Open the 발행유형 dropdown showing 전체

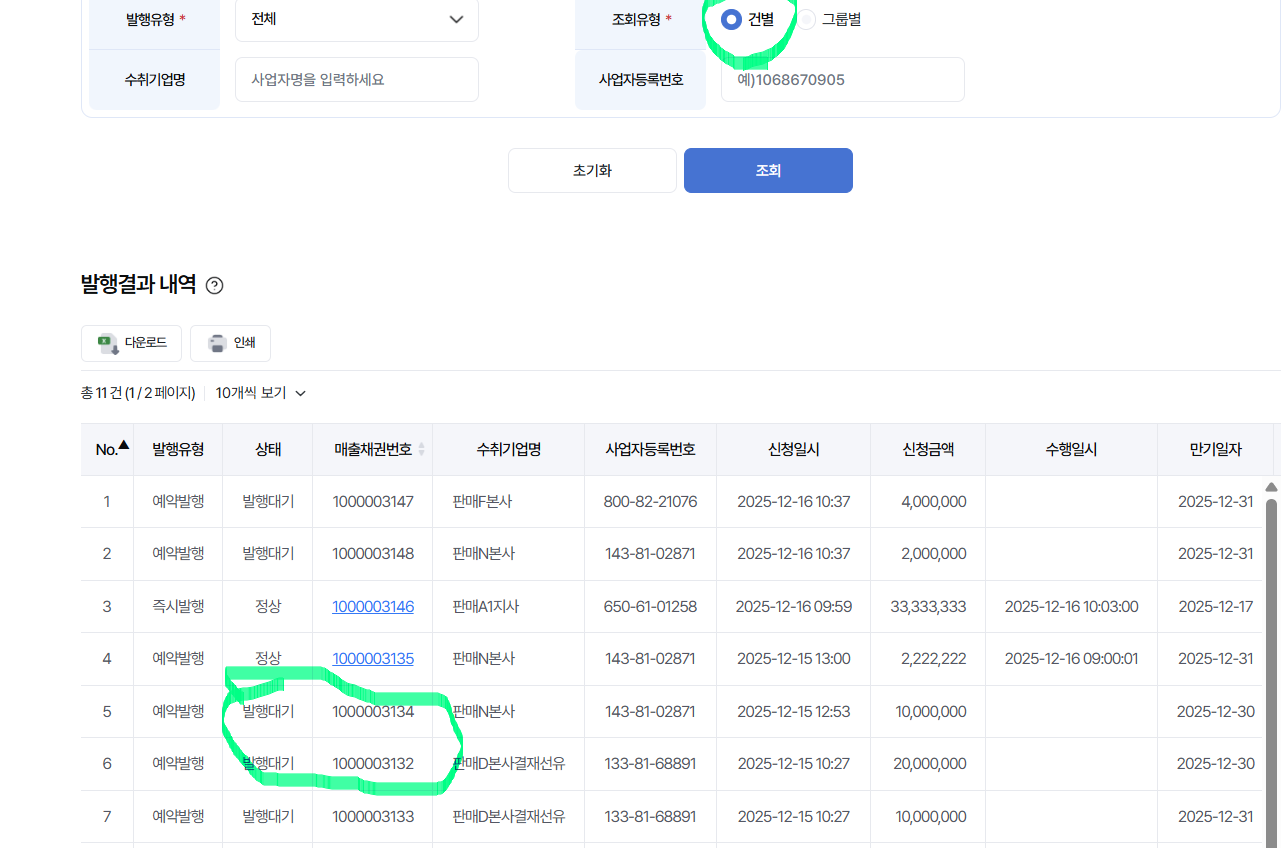[x=357, y=19]
